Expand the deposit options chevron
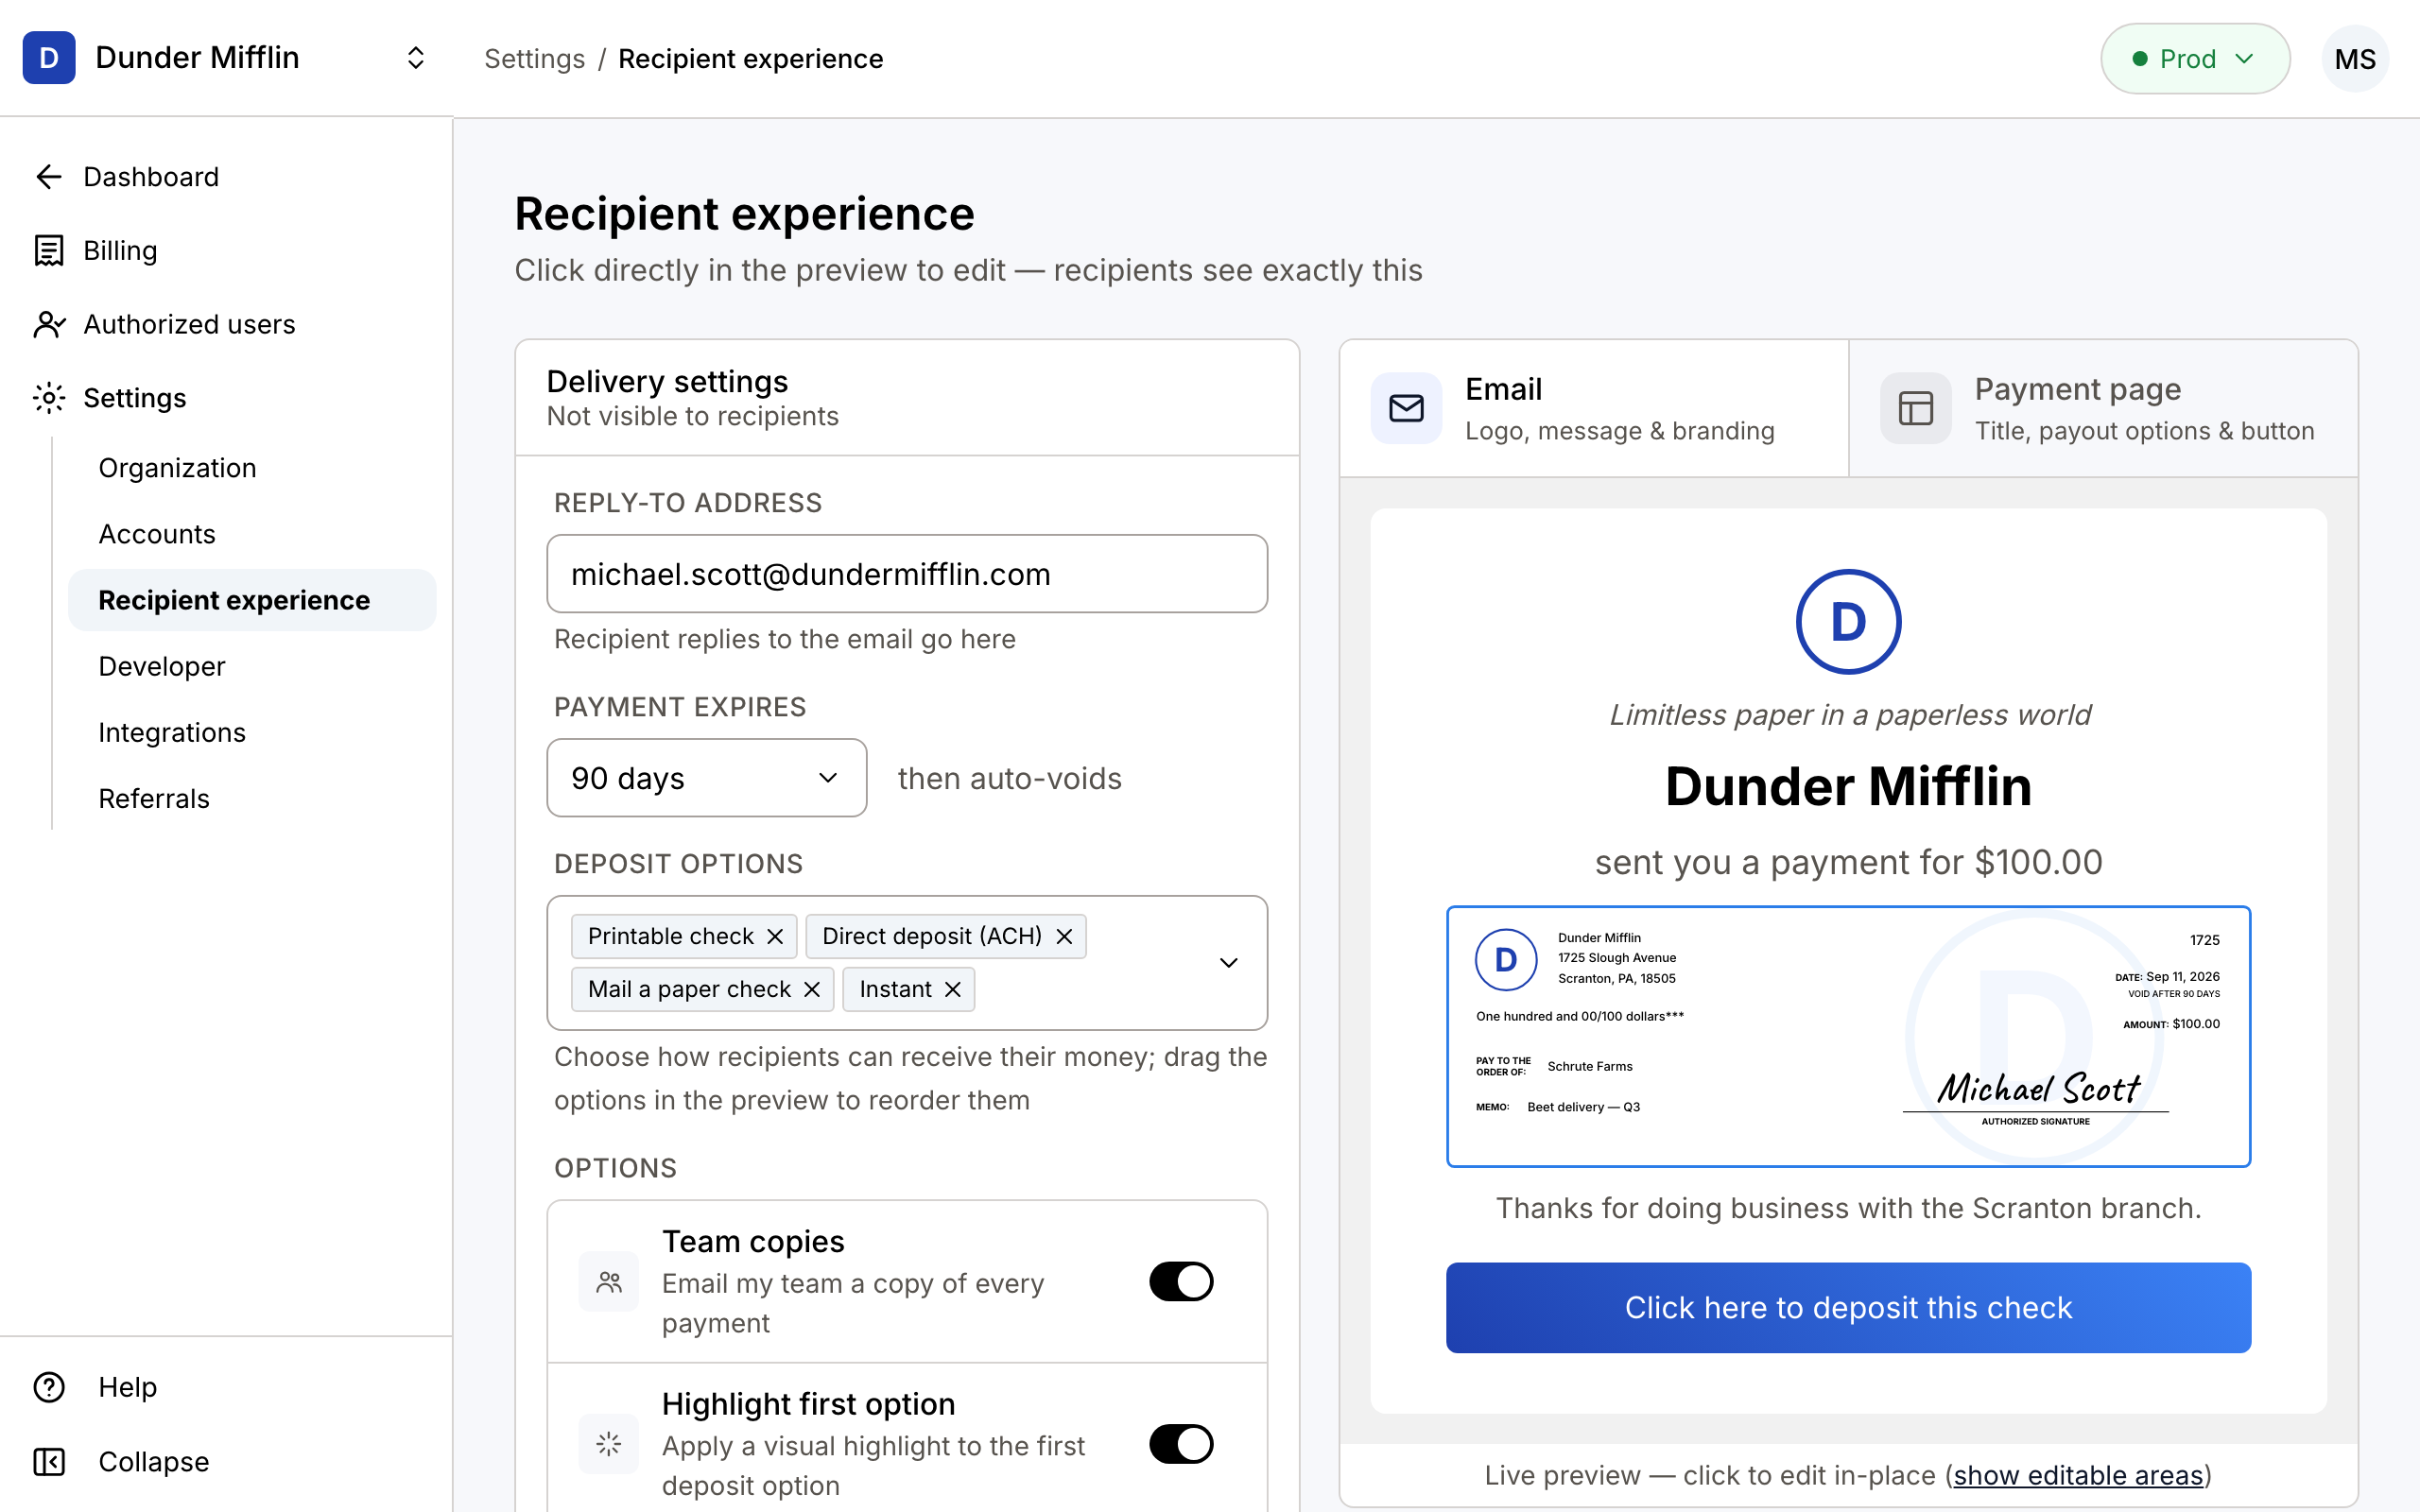Viewport: 2420px width, 1512px height. point(1229,963)
